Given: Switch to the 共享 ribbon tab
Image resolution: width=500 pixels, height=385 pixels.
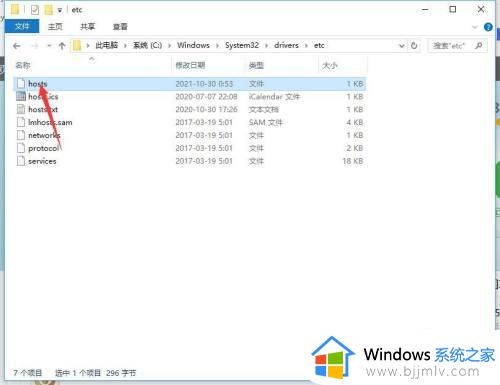Looking at the screenshot, I should pos(88,26).
